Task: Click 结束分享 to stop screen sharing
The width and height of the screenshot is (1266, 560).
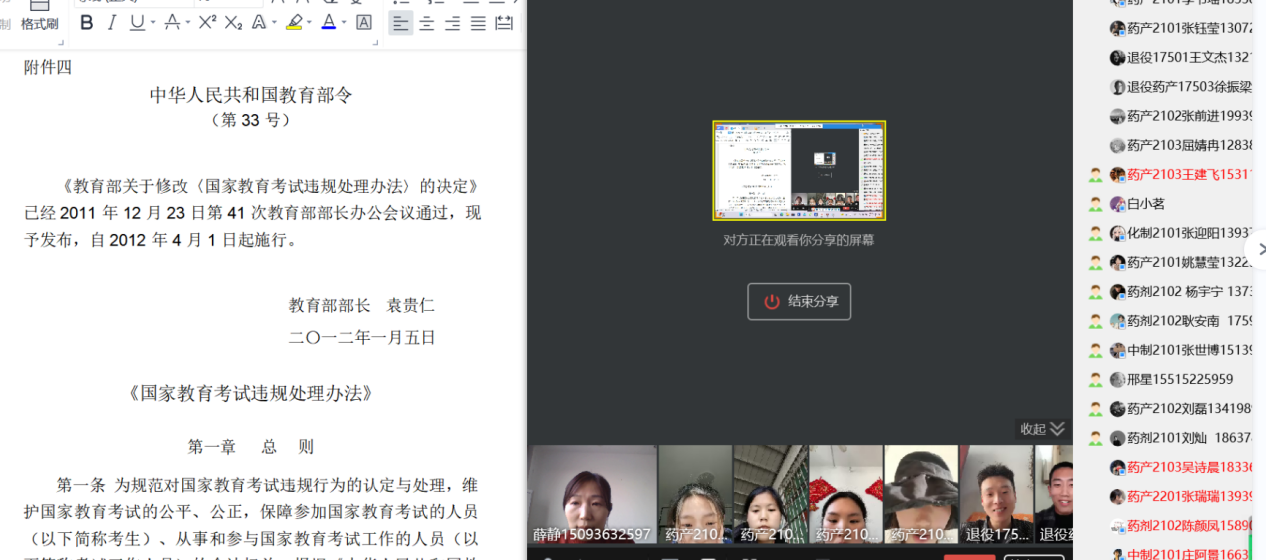Action: coord(799,301)
